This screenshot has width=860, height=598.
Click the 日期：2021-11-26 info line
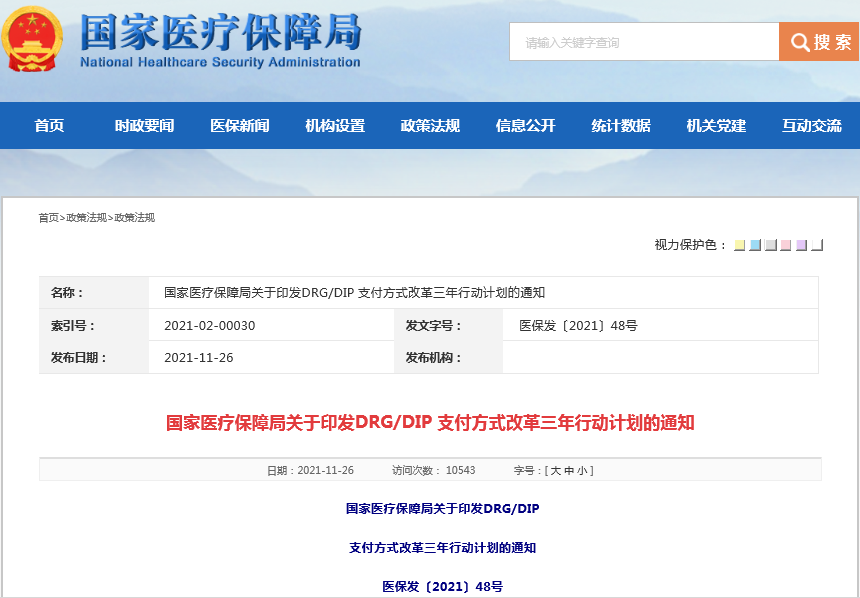310,471
